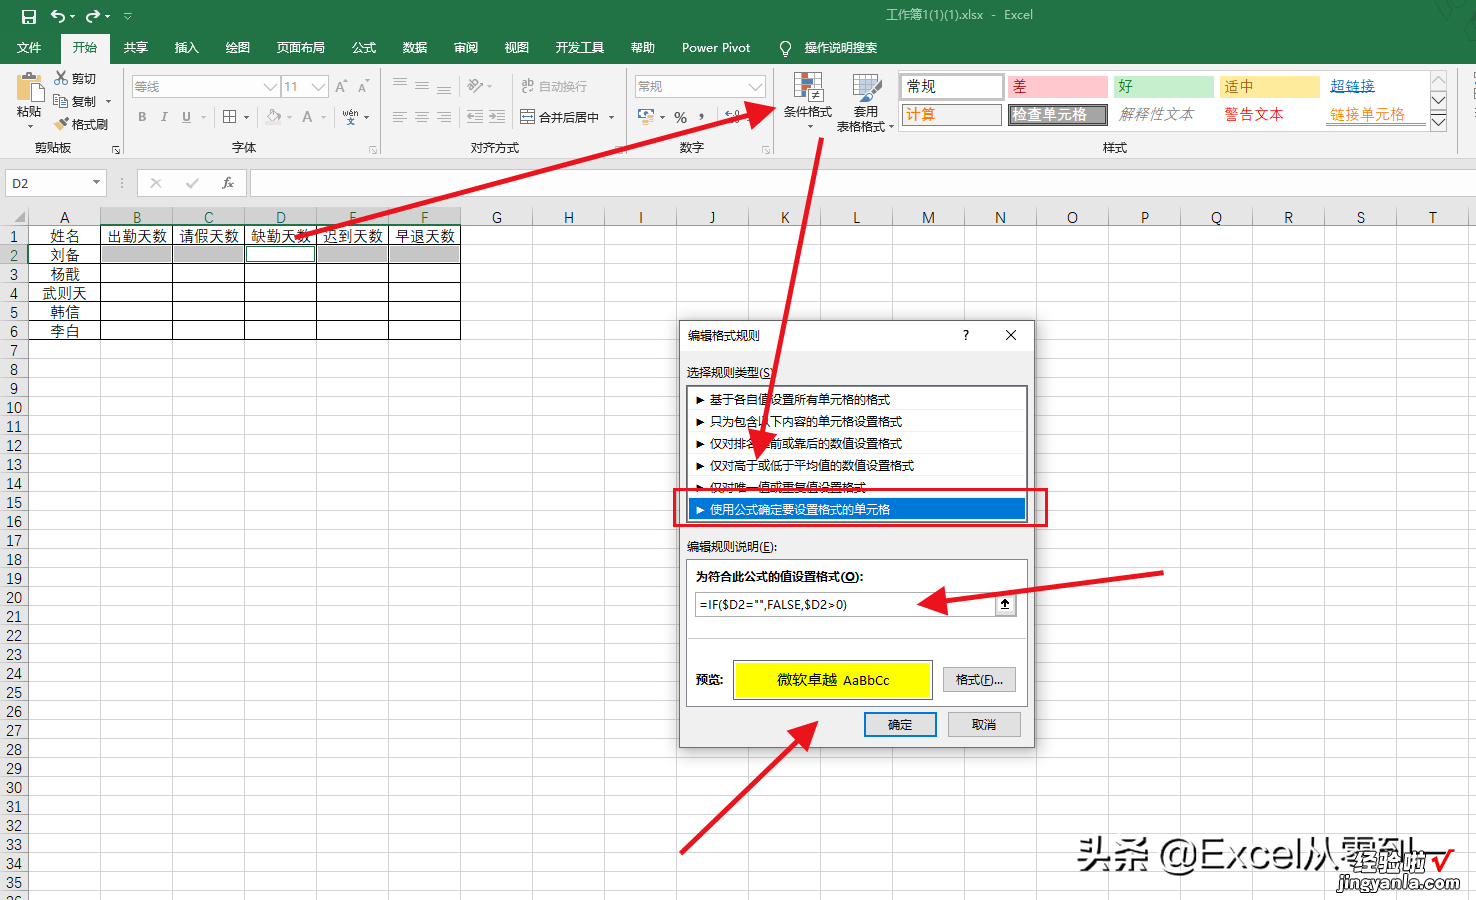This screenshot has height=900, width=1476.
Task: Open Number format dialog launcher
Action: 766,149
